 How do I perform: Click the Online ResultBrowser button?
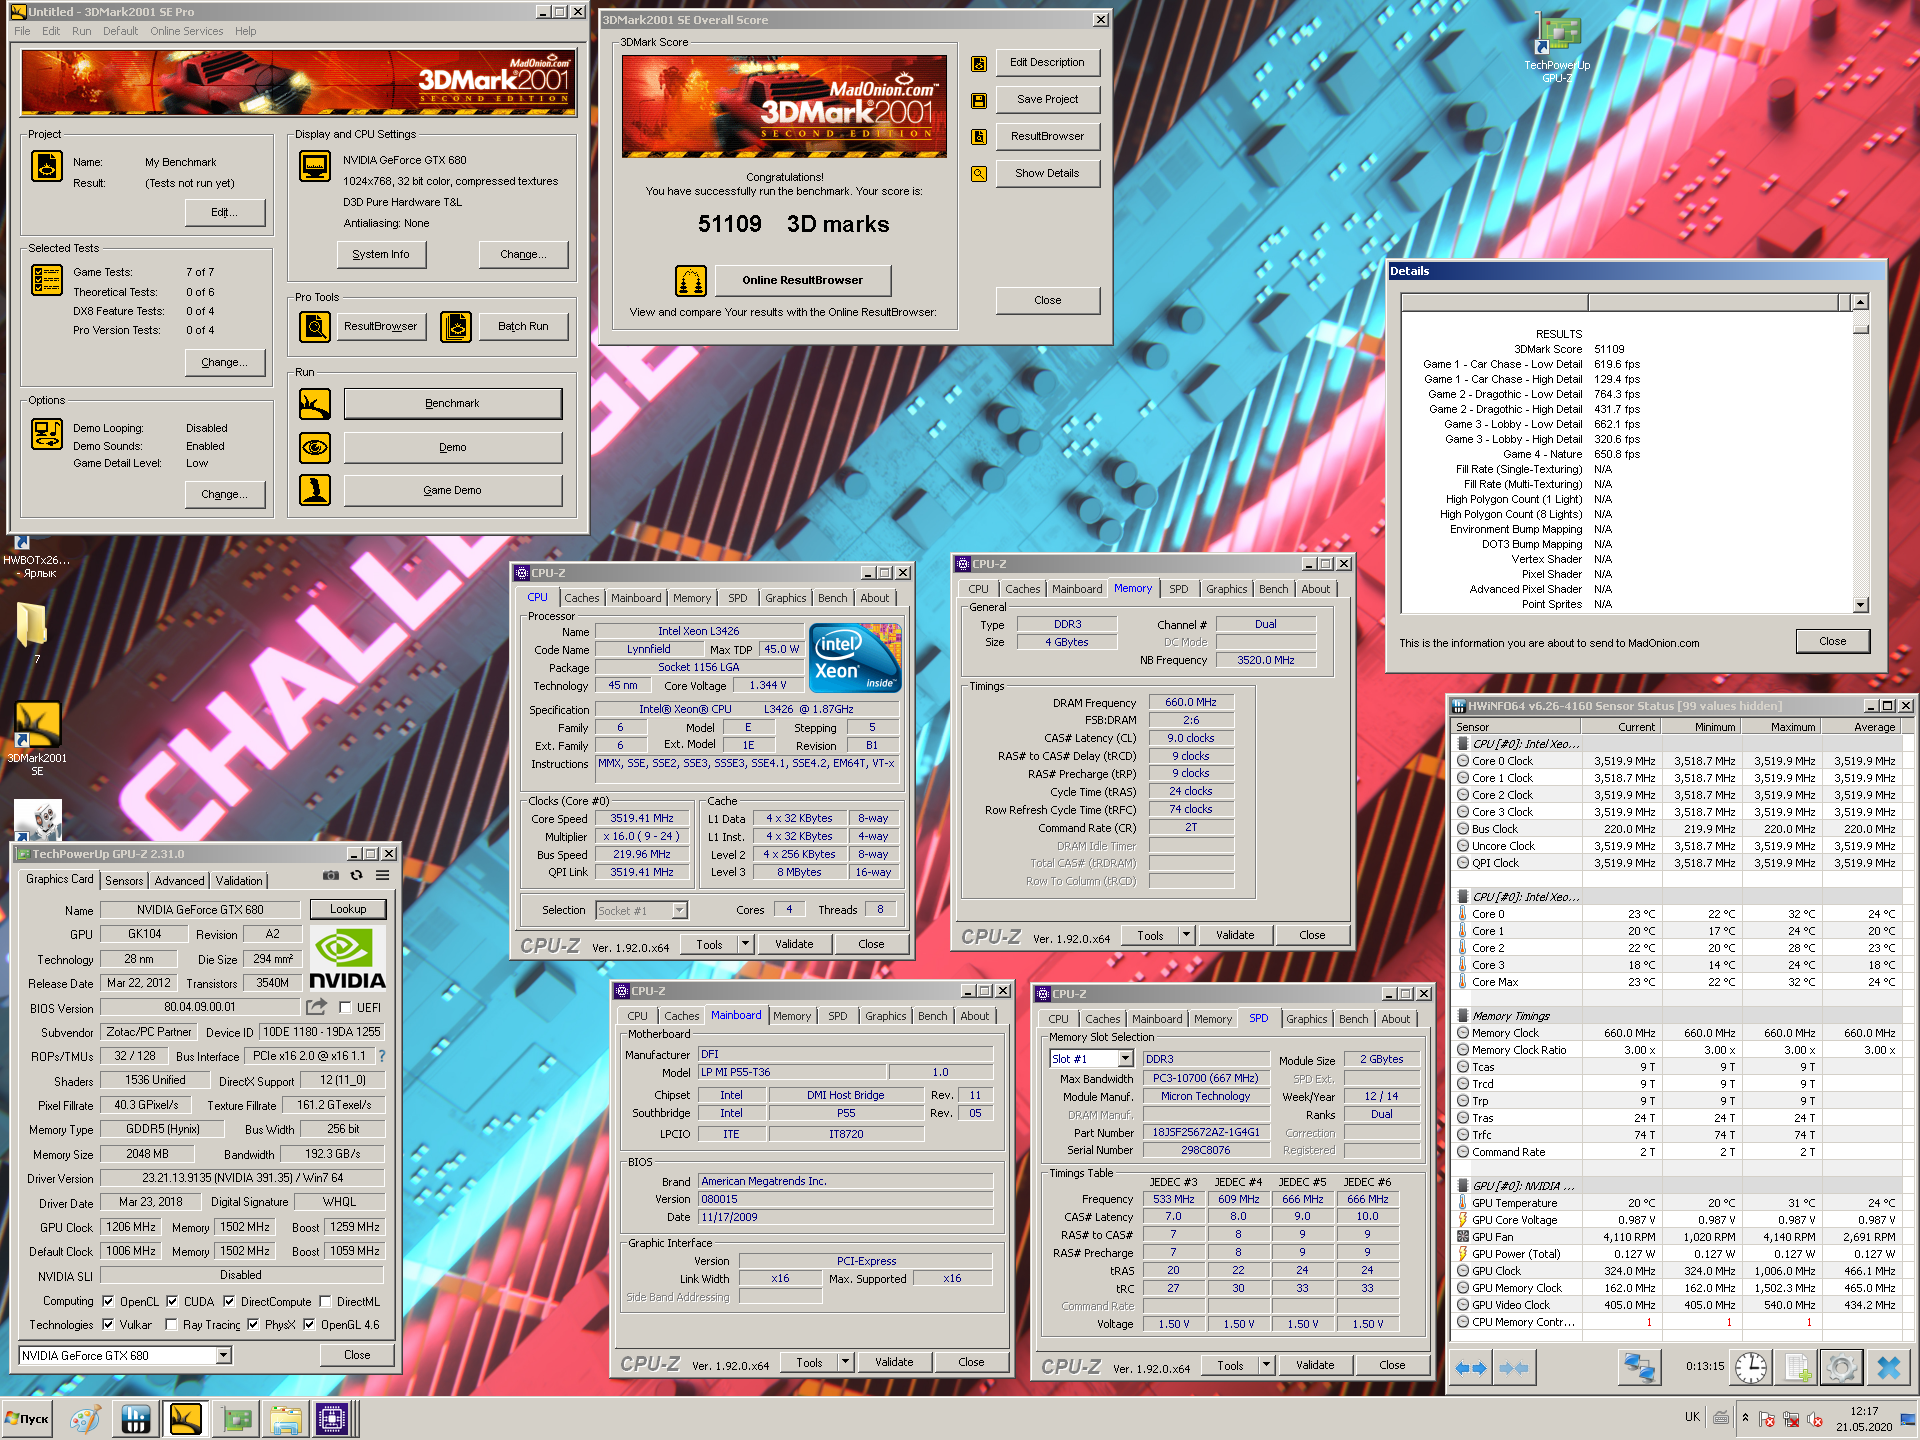tap(802, 281)
